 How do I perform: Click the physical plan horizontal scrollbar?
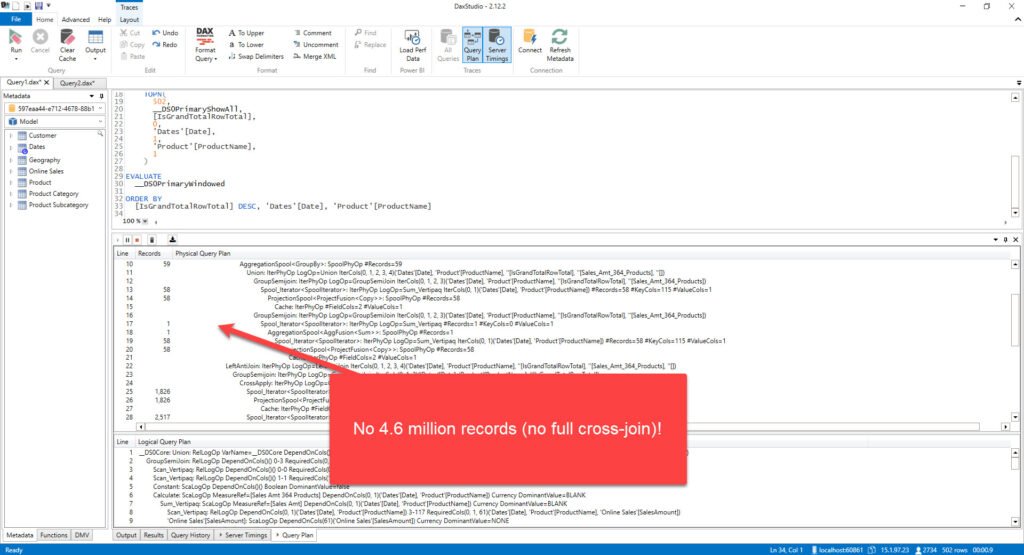pyautogui.click(x=572, y=426)
